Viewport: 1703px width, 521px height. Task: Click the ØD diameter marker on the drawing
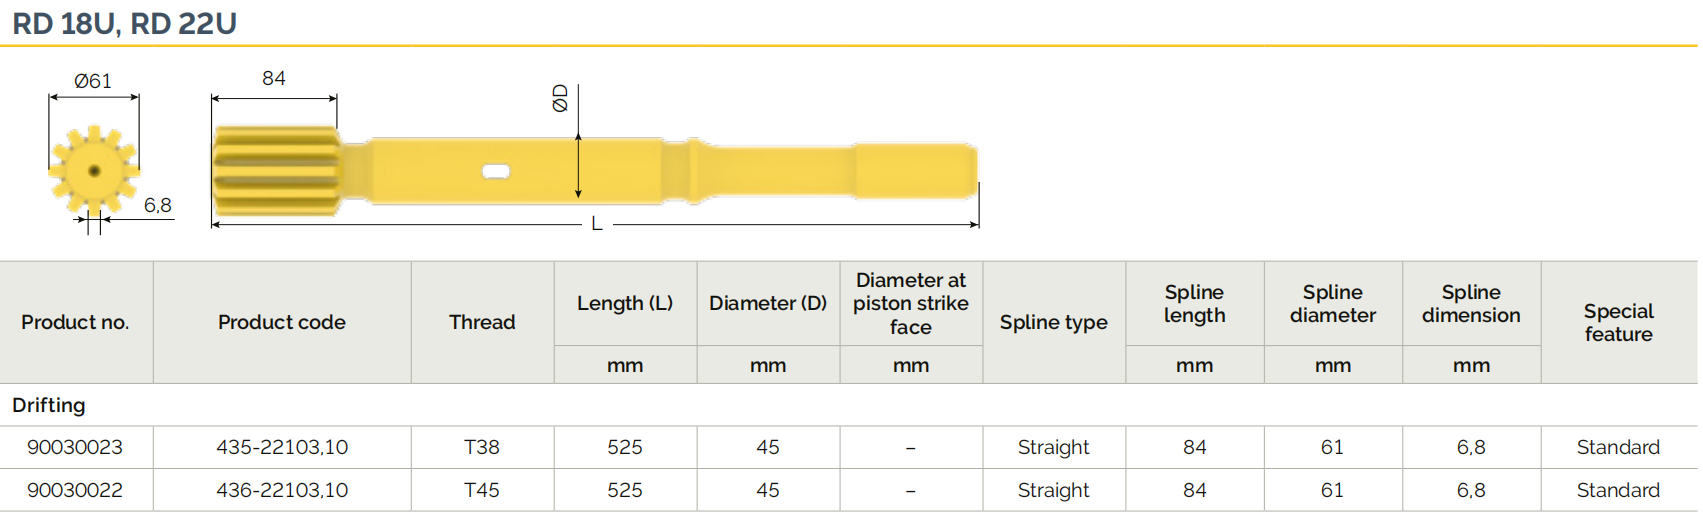(x=560, y=98)
